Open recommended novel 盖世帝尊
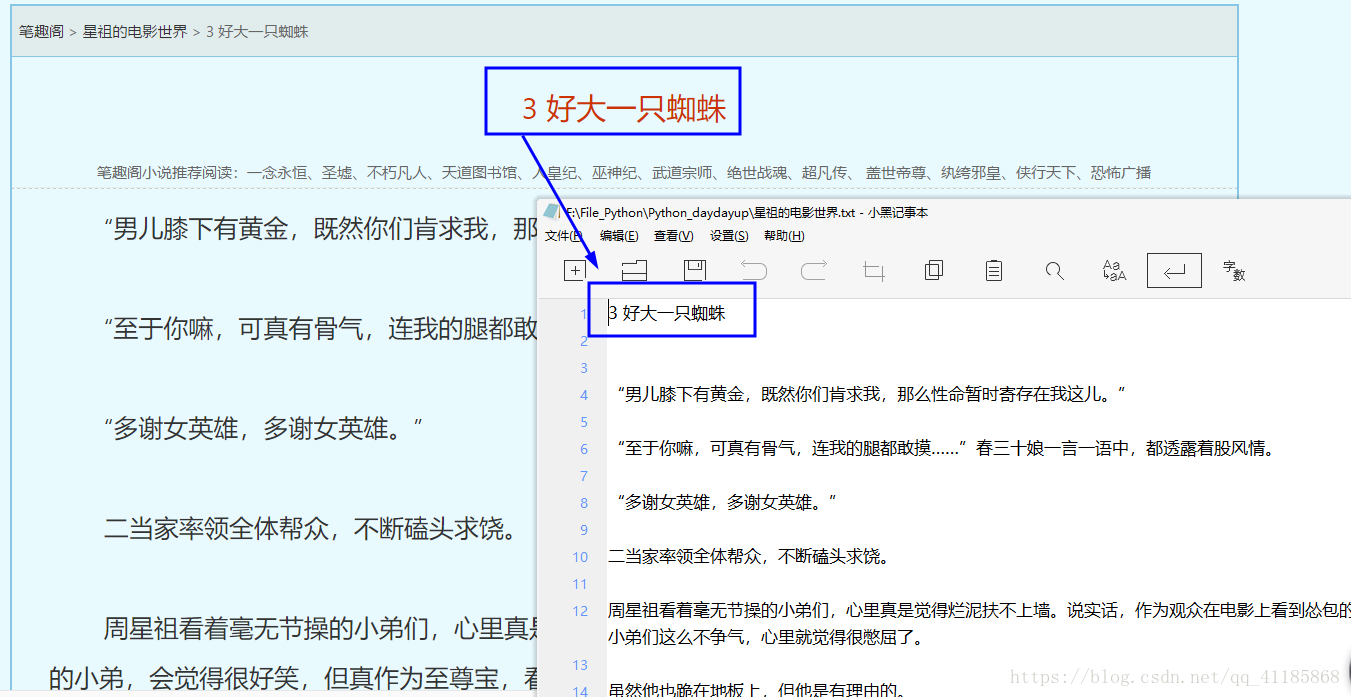1351x697 pixels. click(x=896, y=173)
